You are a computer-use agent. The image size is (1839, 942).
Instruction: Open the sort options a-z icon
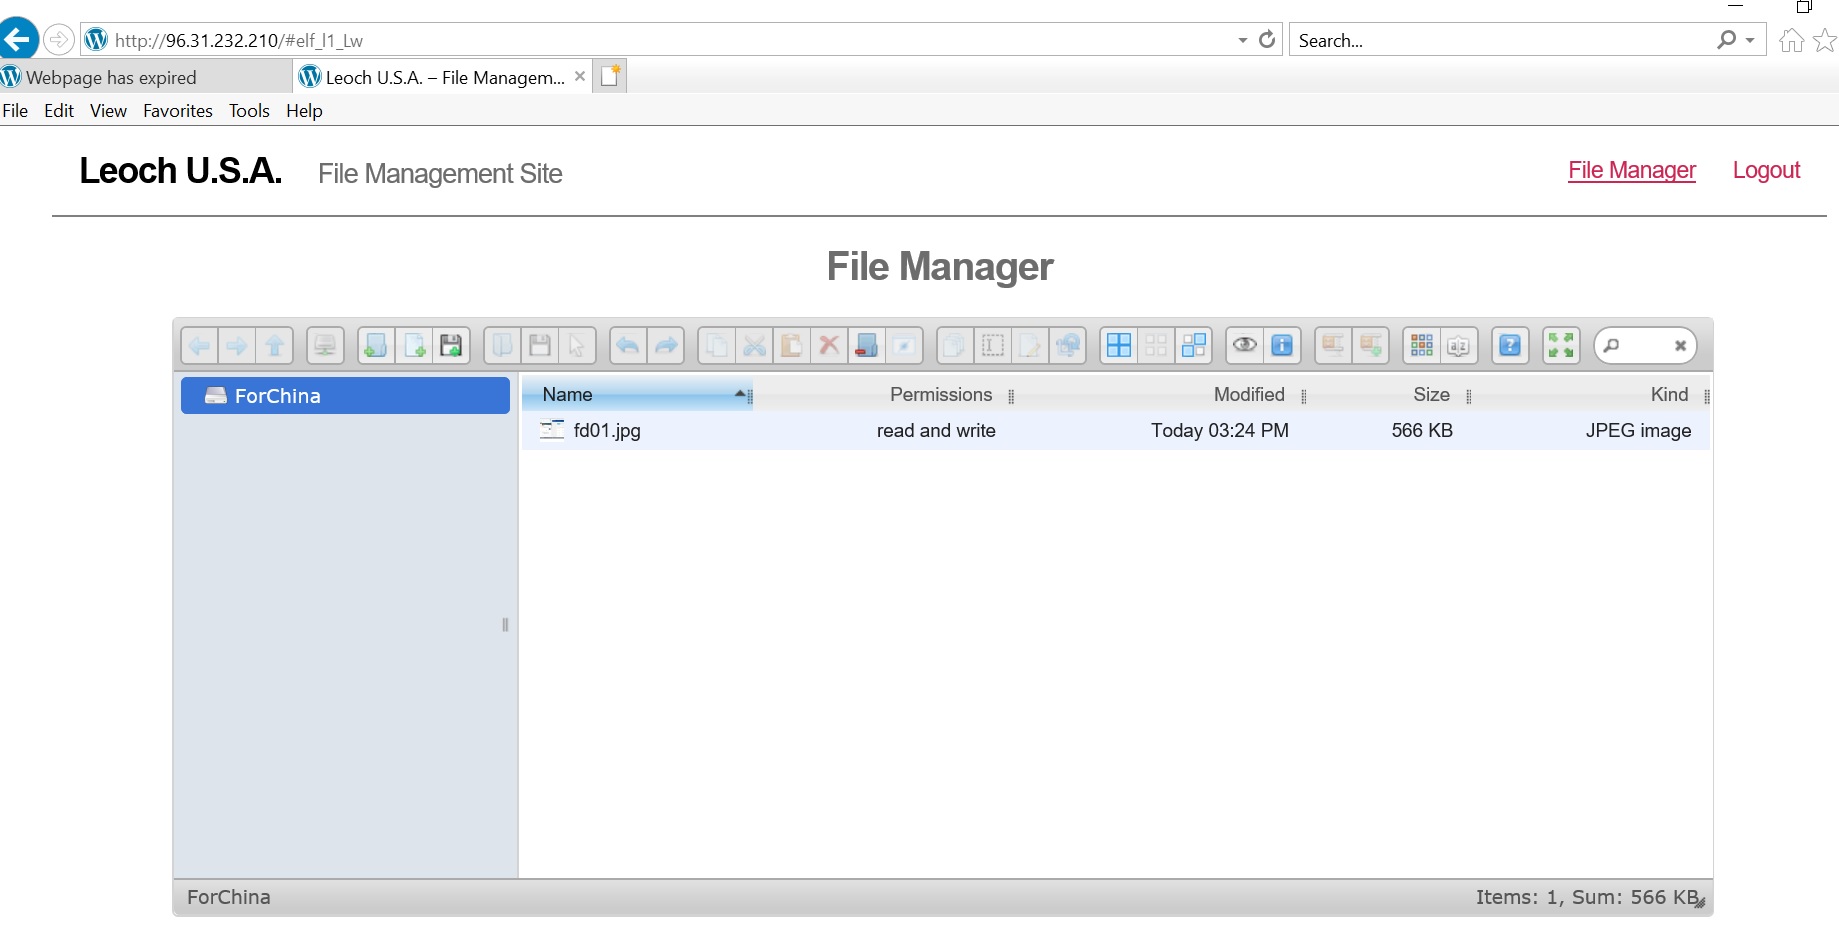1459,346
